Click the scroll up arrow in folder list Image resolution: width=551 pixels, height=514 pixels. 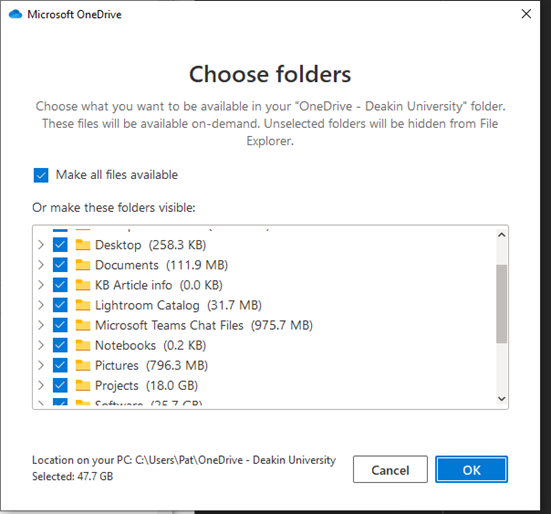[501, 235]
